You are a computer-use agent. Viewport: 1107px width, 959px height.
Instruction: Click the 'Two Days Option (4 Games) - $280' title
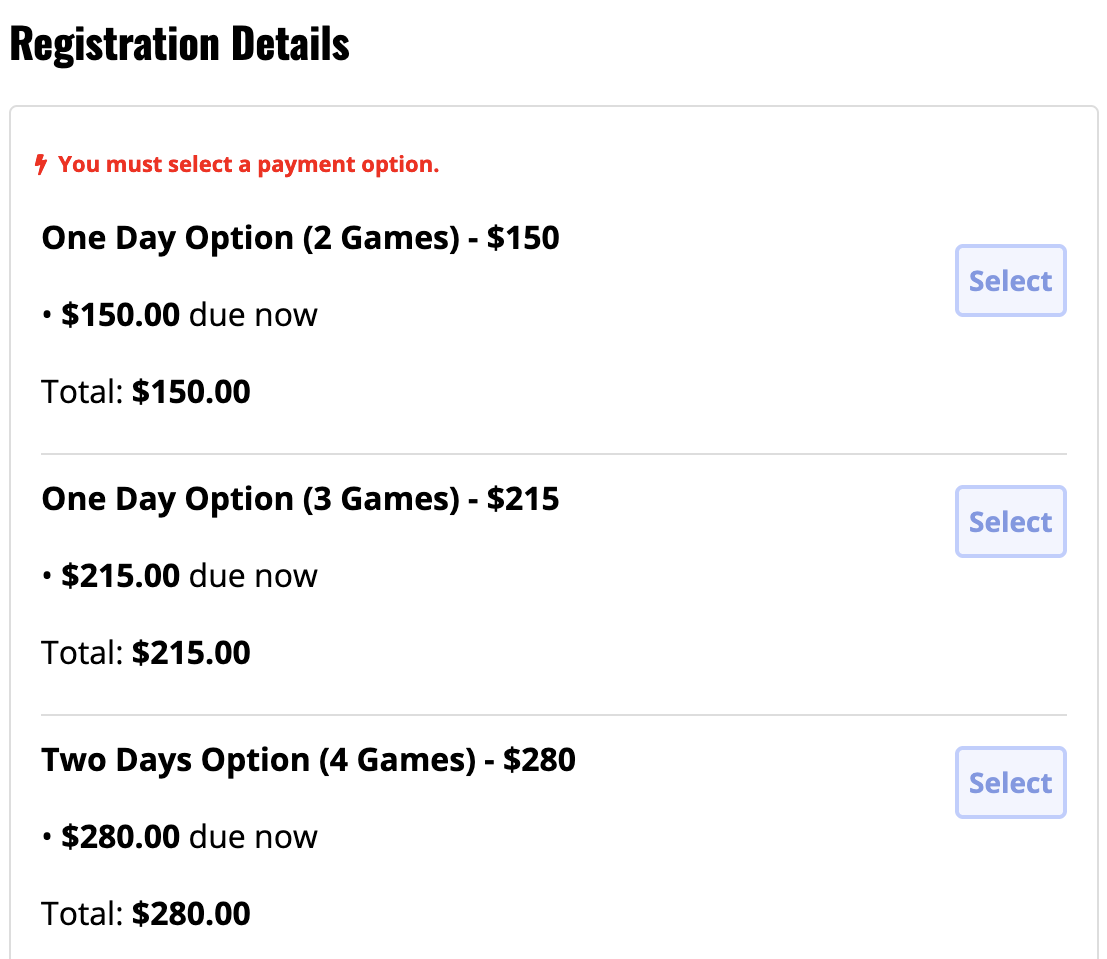(x=308, y=760)
